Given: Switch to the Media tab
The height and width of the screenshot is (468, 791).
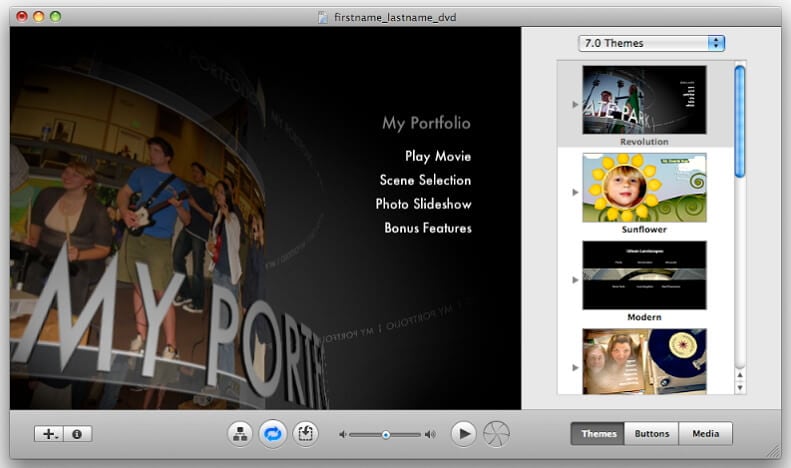Looking at the screenshot, I should pos(706,434).
